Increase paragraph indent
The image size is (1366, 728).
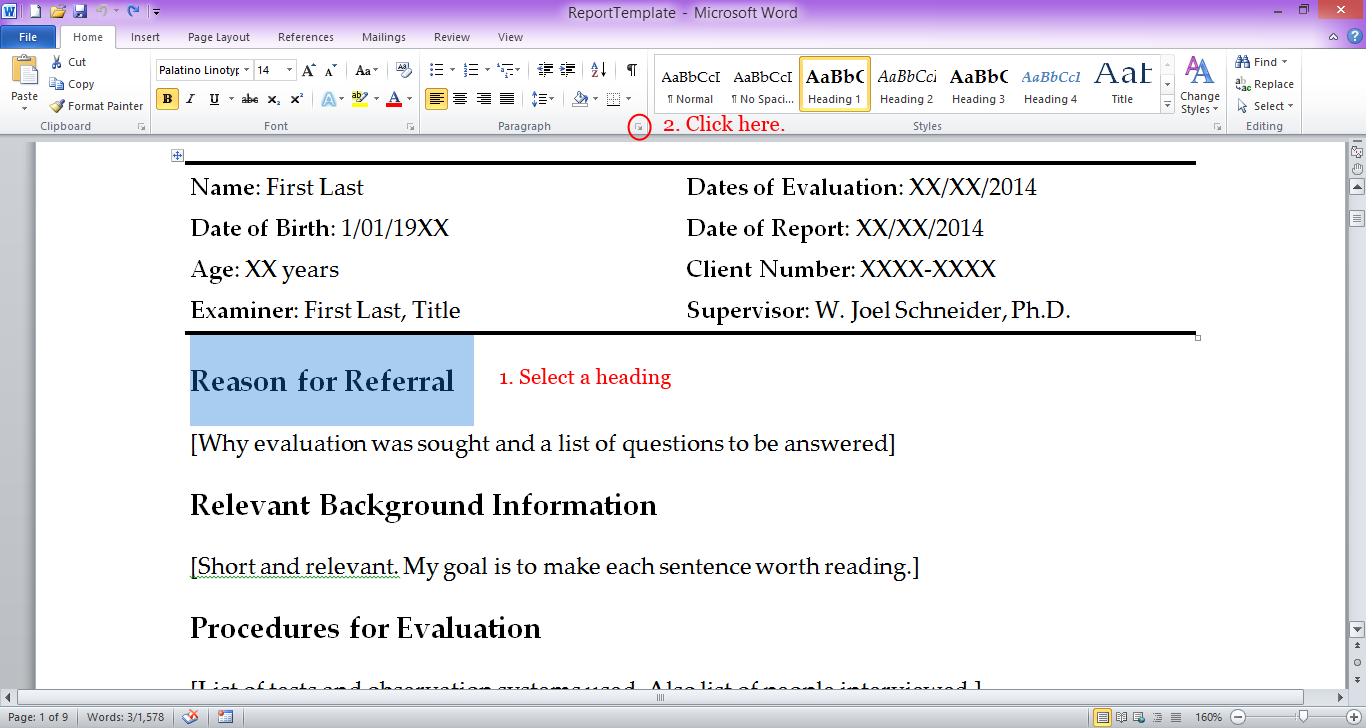[568, 70]
